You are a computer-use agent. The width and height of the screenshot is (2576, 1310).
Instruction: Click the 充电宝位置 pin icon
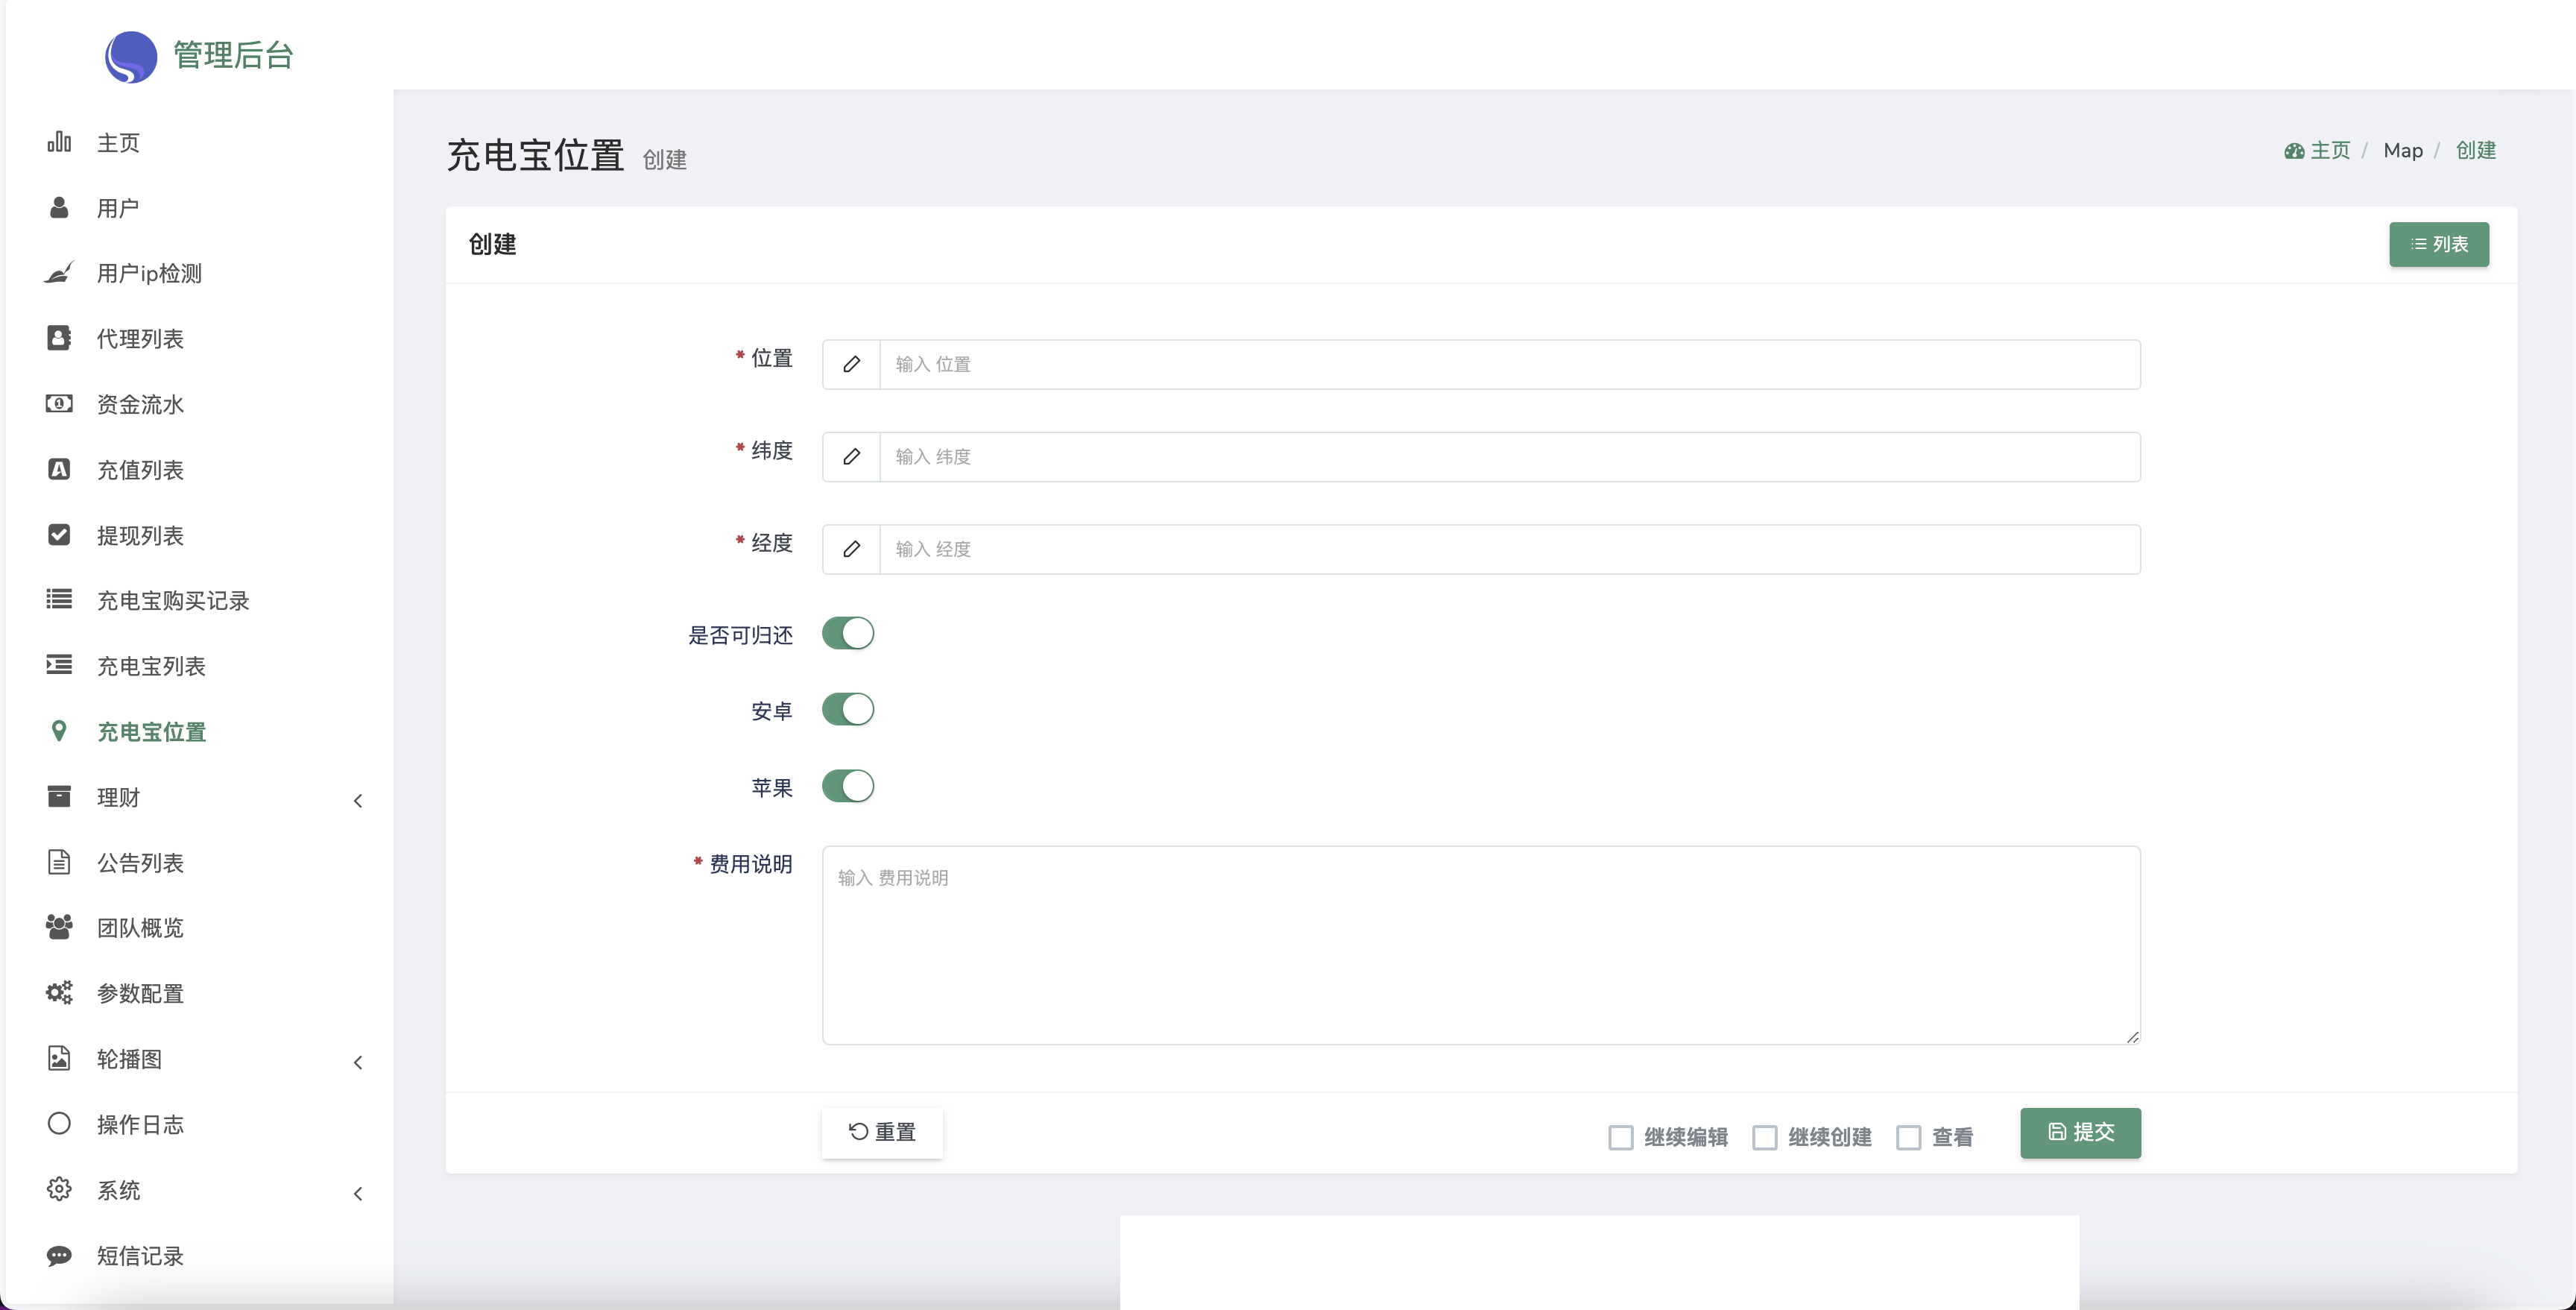pyautogui.click(x=58, y=730)
